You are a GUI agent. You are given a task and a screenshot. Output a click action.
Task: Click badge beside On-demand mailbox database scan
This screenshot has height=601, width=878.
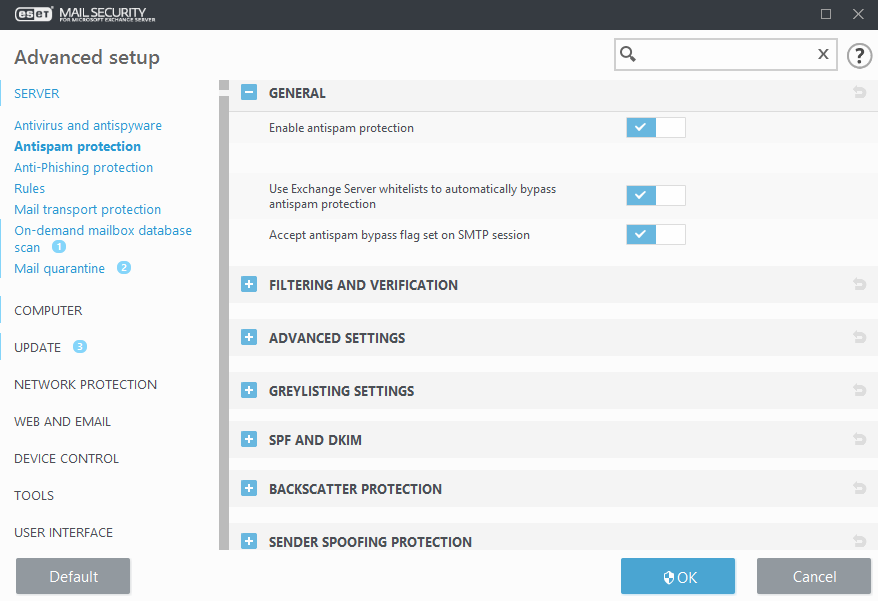[x=59, y=246]
